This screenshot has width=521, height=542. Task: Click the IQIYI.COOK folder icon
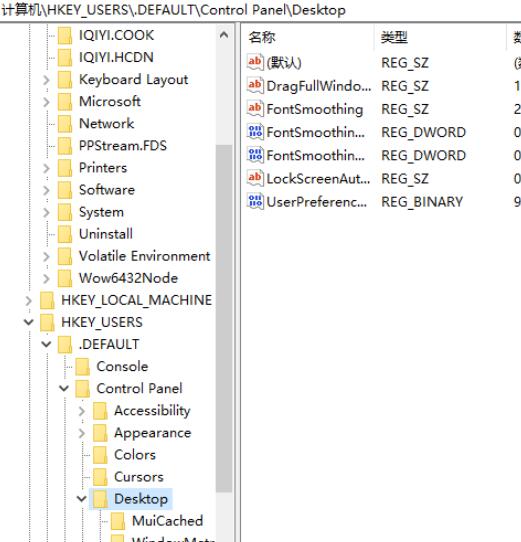point(65,36)
